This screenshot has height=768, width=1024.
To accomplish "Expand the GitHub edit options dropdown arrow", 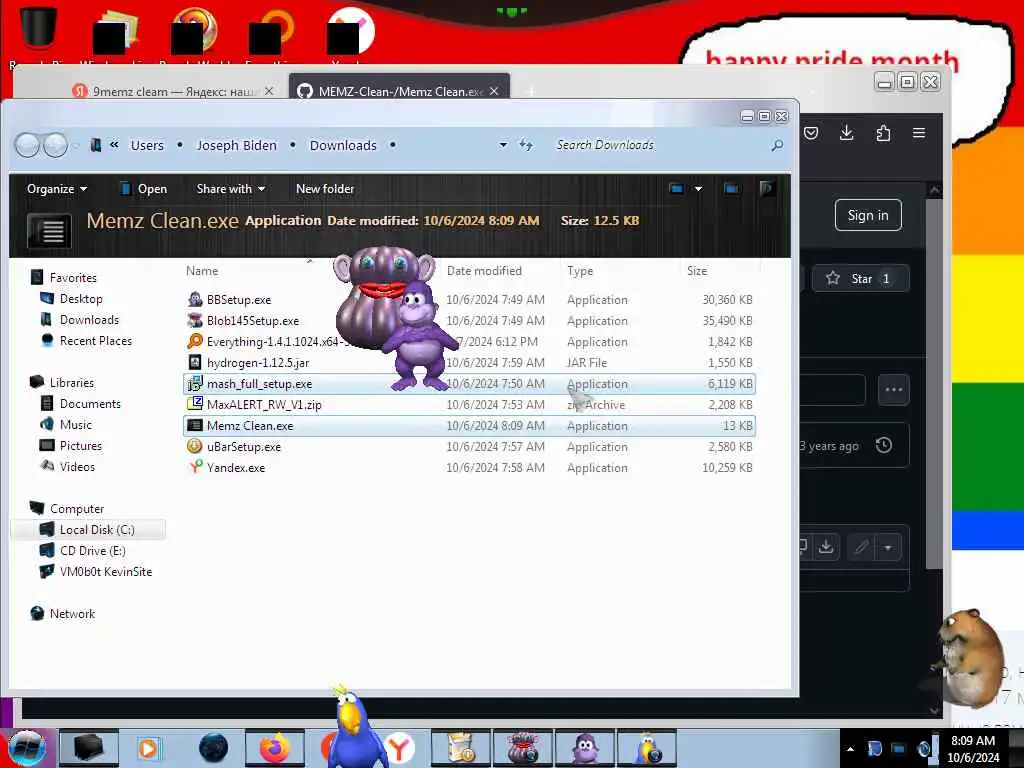I will 888,547.
